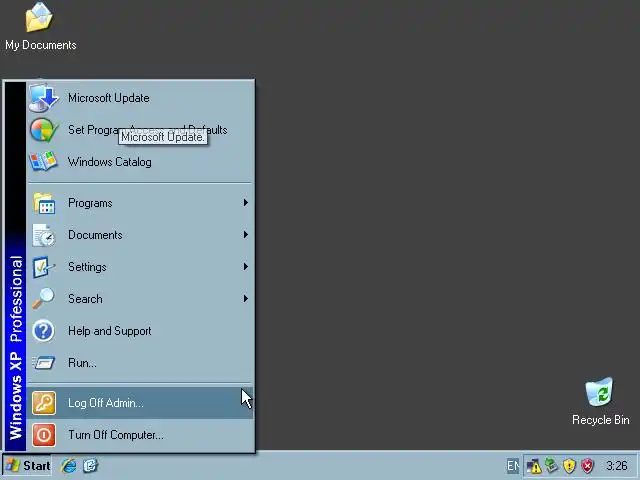Click the Documents clock icon
Image resolution: width=640 pixels, height=480 pixels.
(x=44, y=235)
